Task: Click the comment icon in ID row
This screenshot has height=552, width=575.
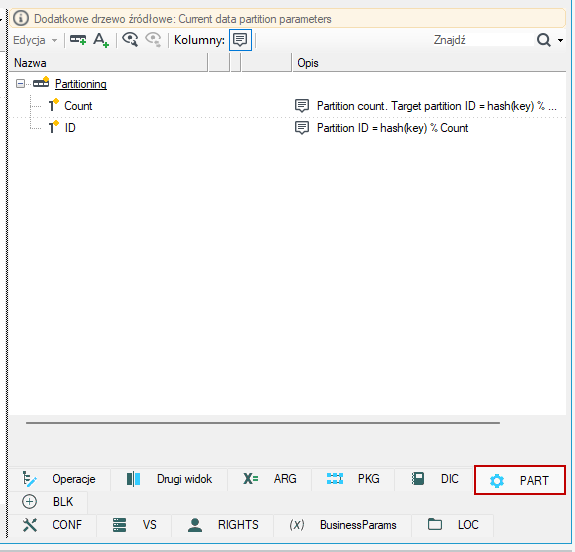Action: click(302, 128)
